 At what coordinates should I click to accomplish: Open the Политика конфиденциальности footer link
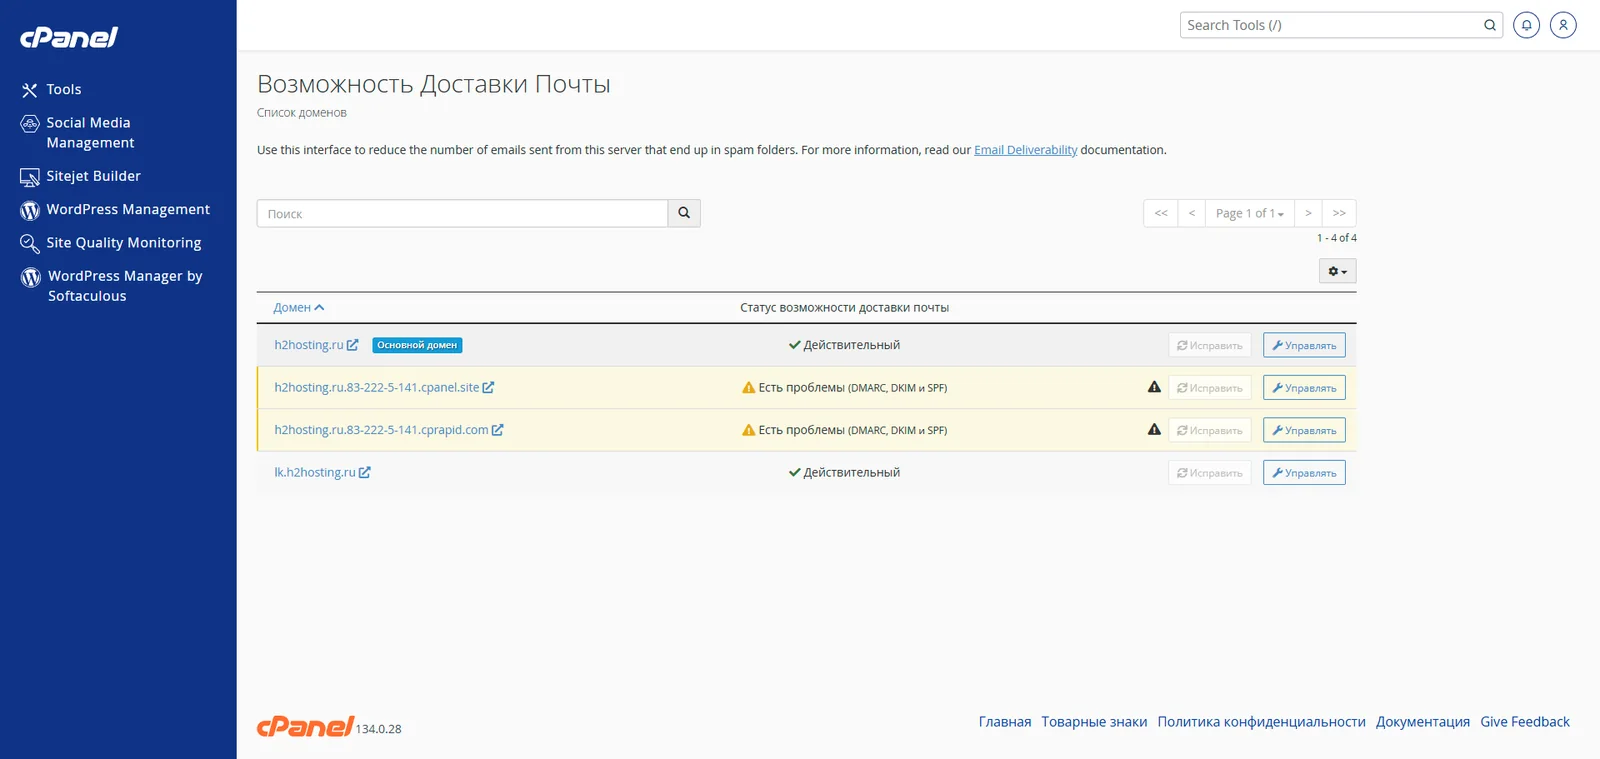pos(1261,722)
